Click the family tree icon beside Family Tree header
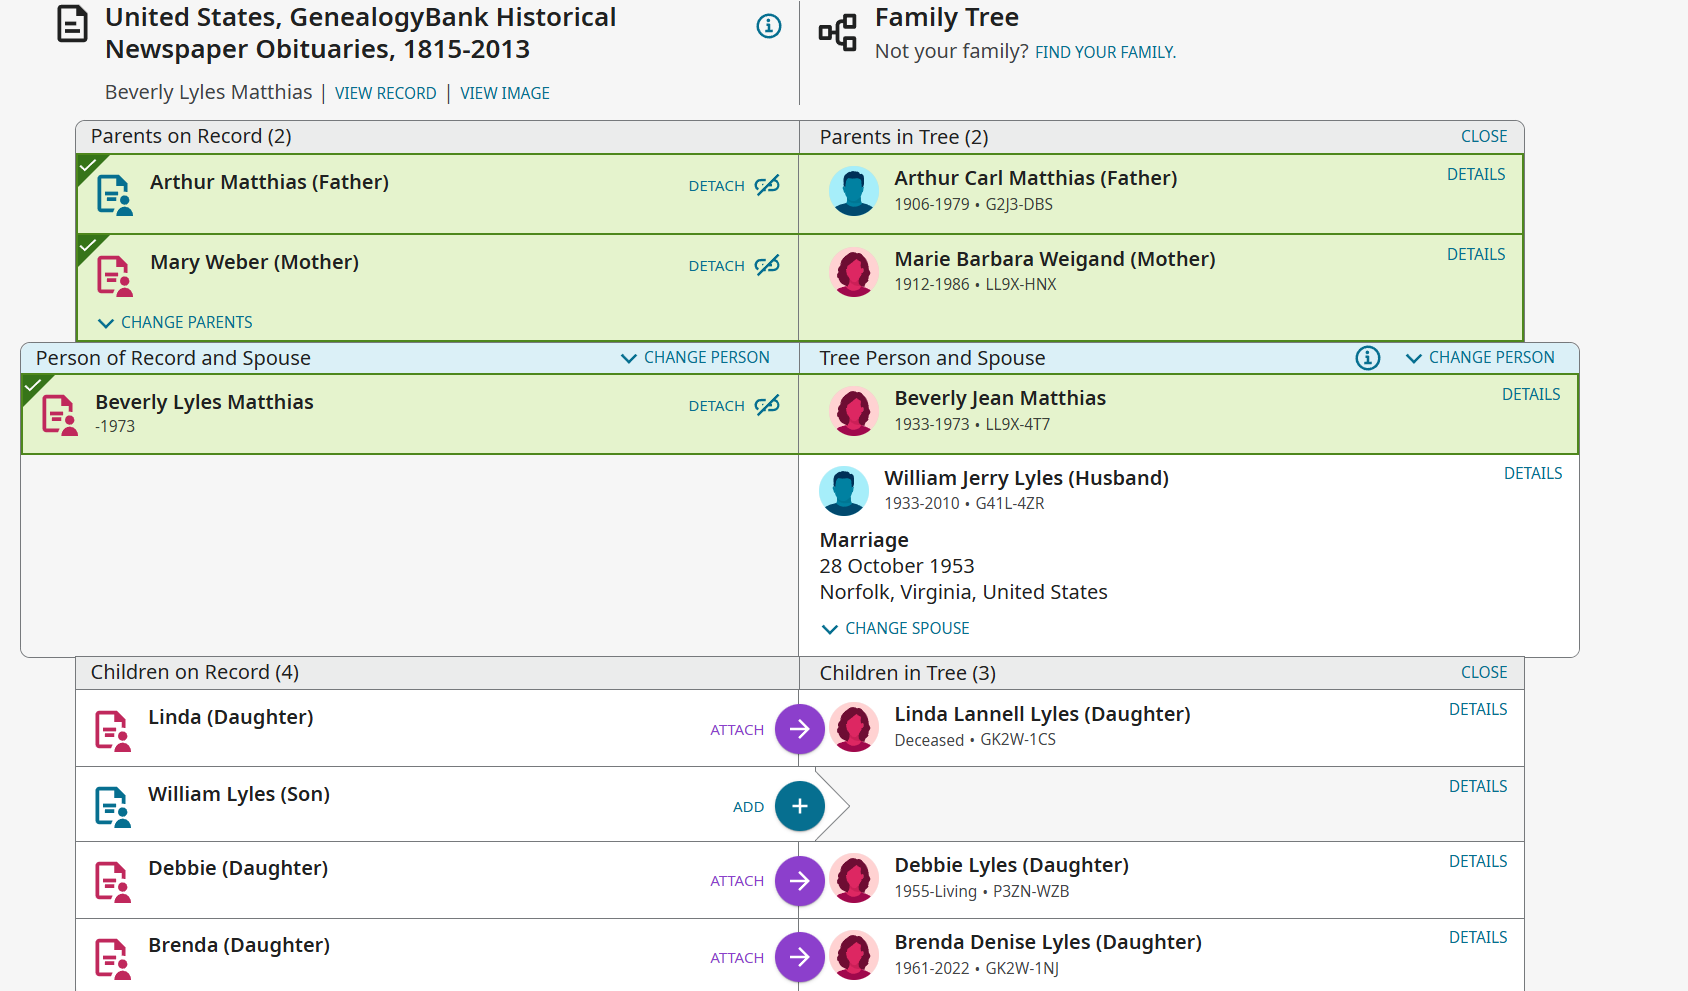 [837, 32]
